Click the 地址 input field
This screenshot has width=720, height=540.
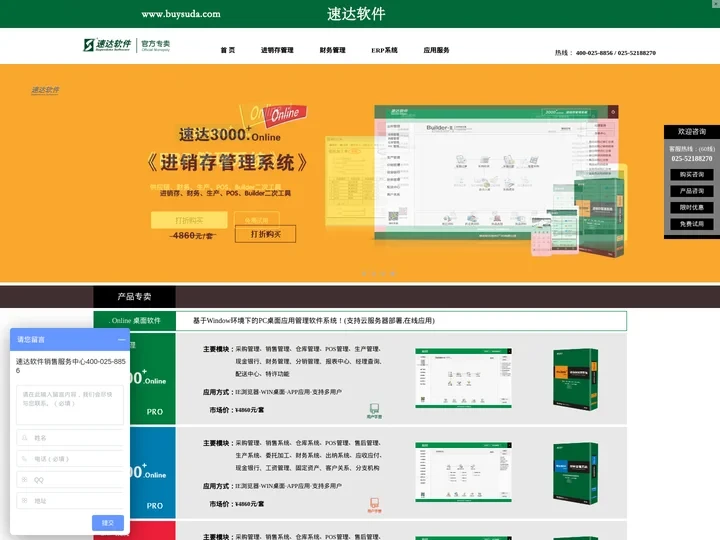pos(70,501)
